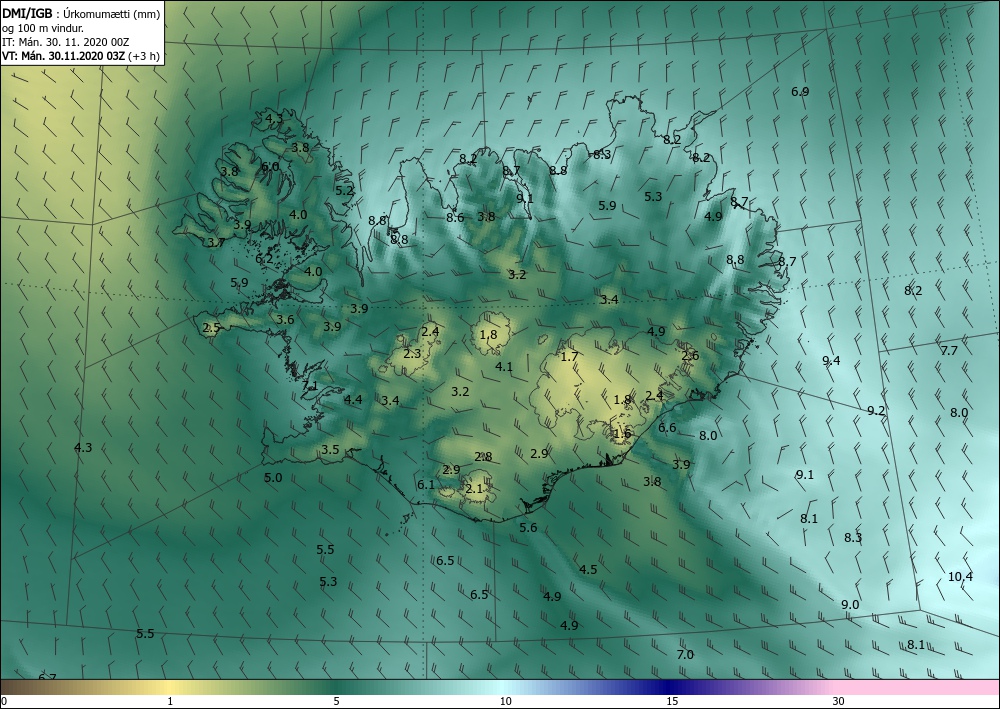Select the 9.2 map value

click(x=876, y=411)
